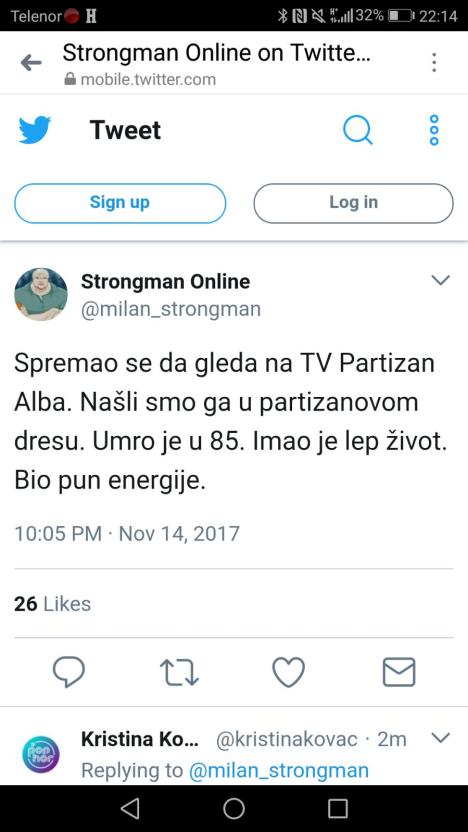Viewport: 468px width, 832px height.
Task: Like the tweet with heart icon
Action: (289, 672)
